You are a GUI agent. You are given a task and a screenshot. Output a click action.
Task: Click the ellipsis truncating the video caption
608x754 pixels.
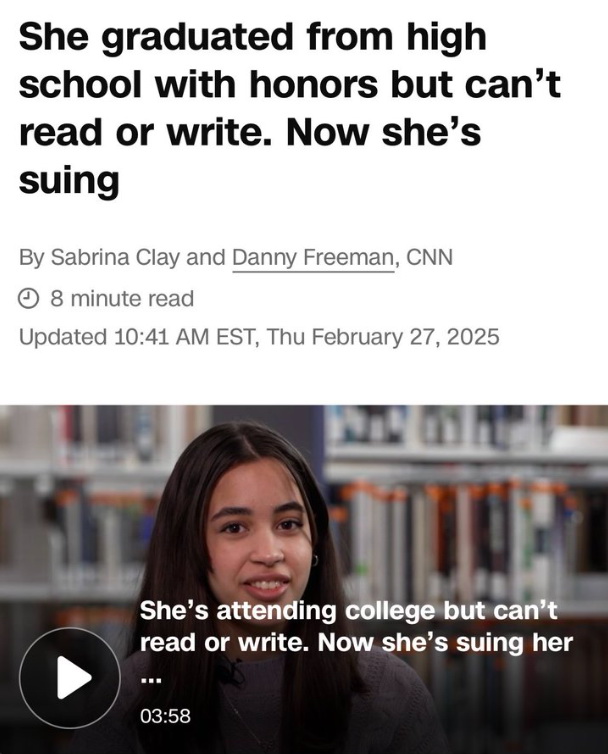tap(150, 678)
